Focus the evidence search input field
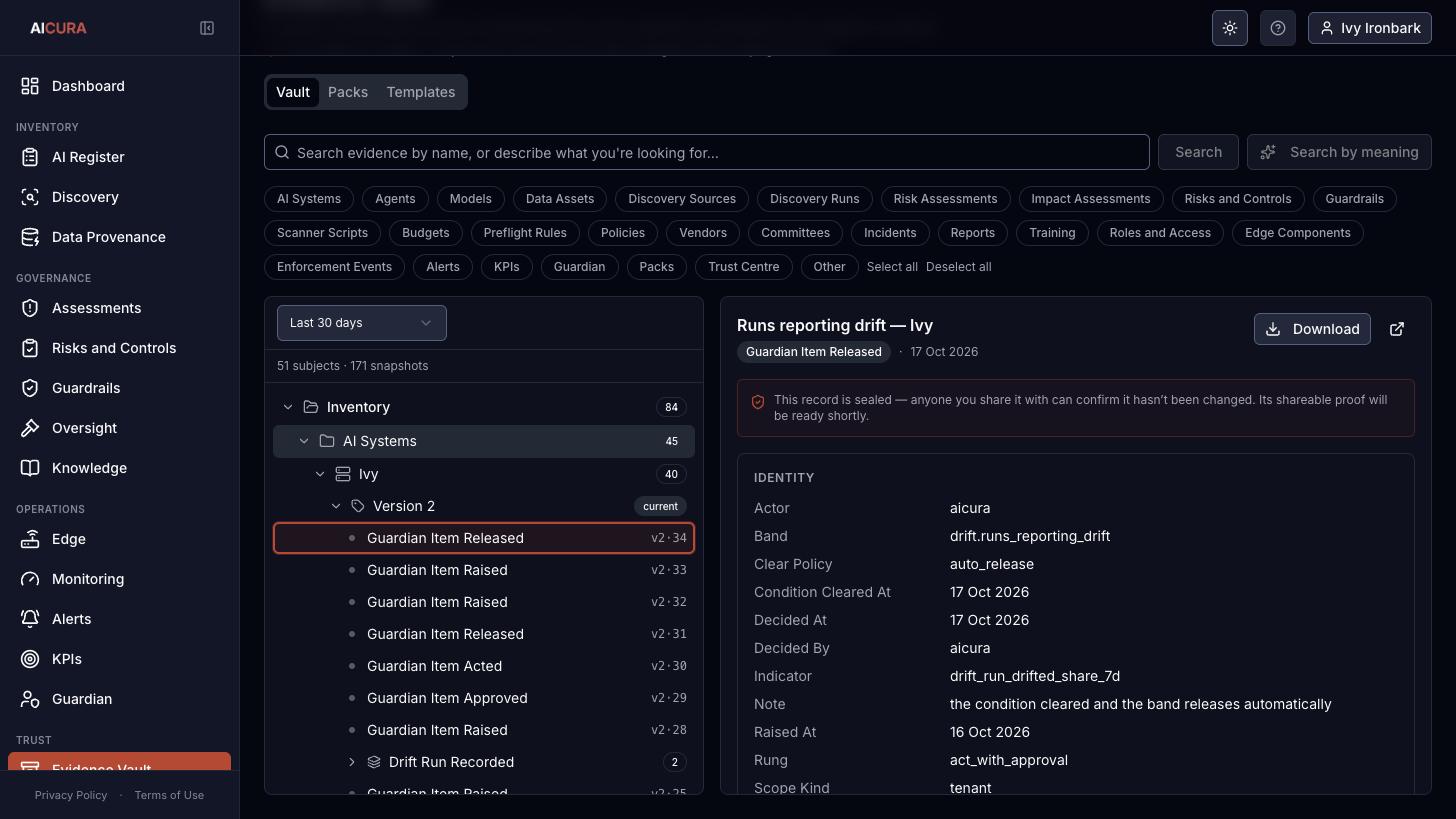This screenshot has height=819, width=1456. (707, 152)
